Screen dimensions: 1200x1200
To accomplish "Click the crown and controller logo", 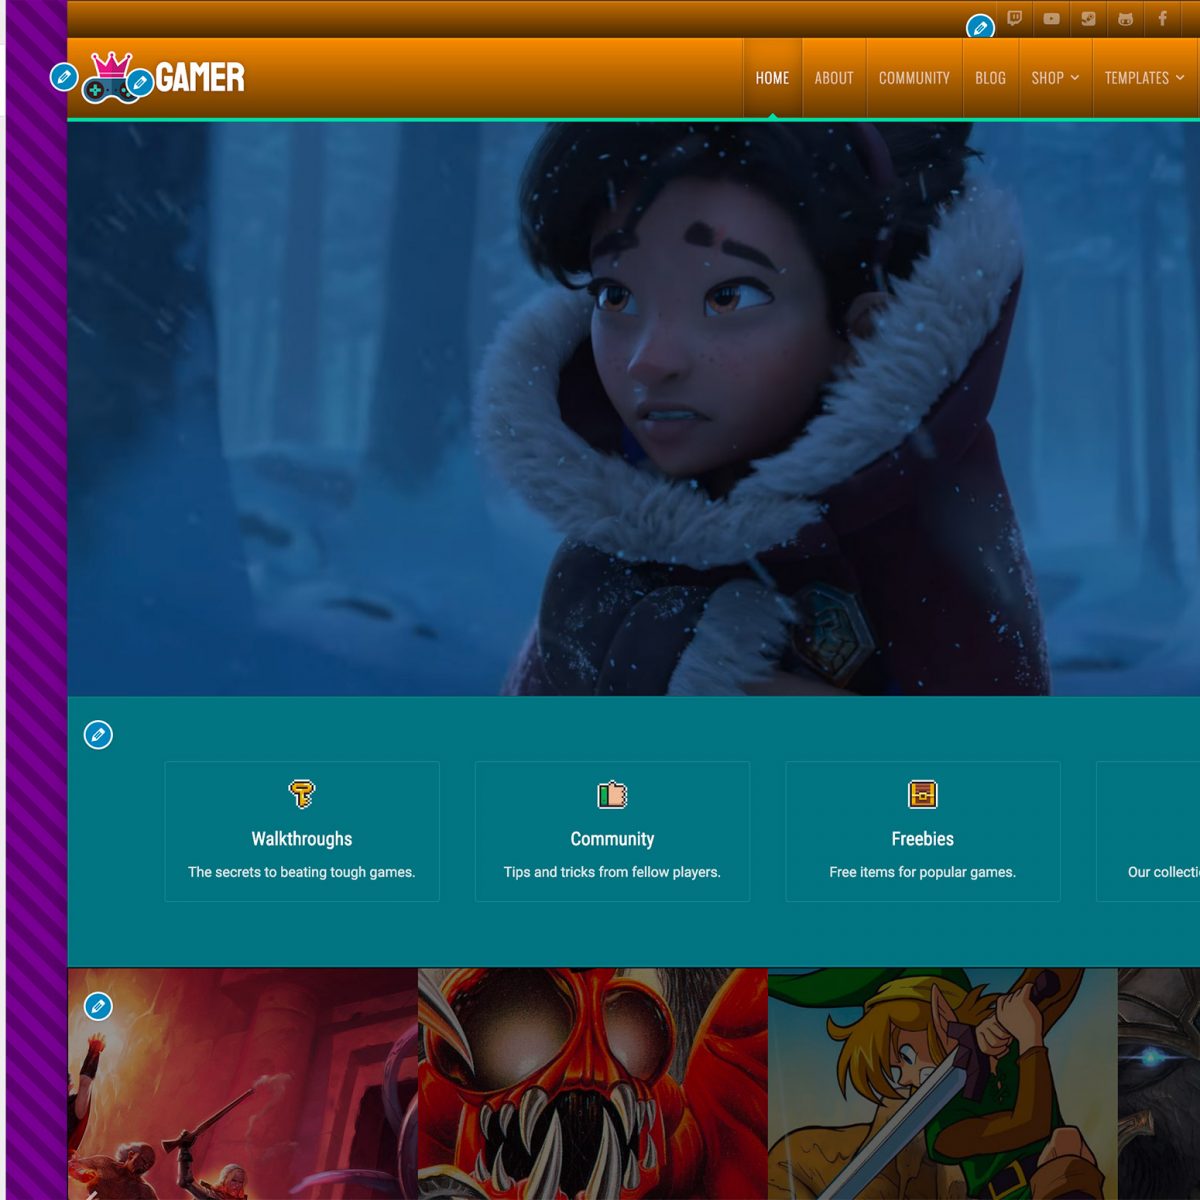I will [x=110, y=77].
